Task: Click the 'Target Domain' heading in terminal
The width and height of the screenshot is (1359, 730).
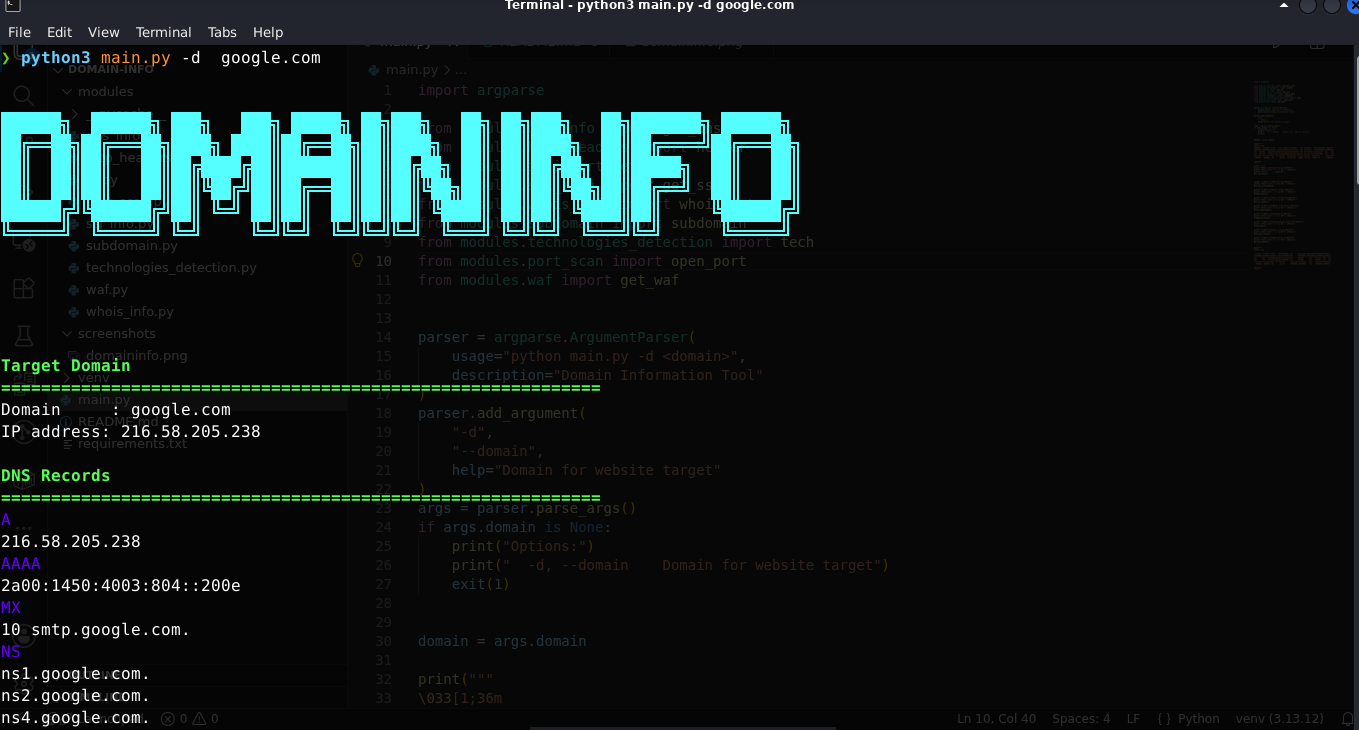Action: pos(66,365)
